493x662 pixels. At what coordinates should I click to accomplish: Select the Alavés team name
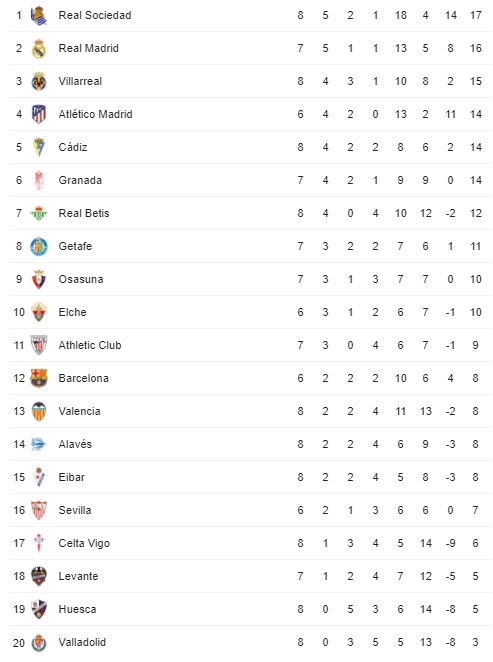pyautogui.click(x=75, y=444)
